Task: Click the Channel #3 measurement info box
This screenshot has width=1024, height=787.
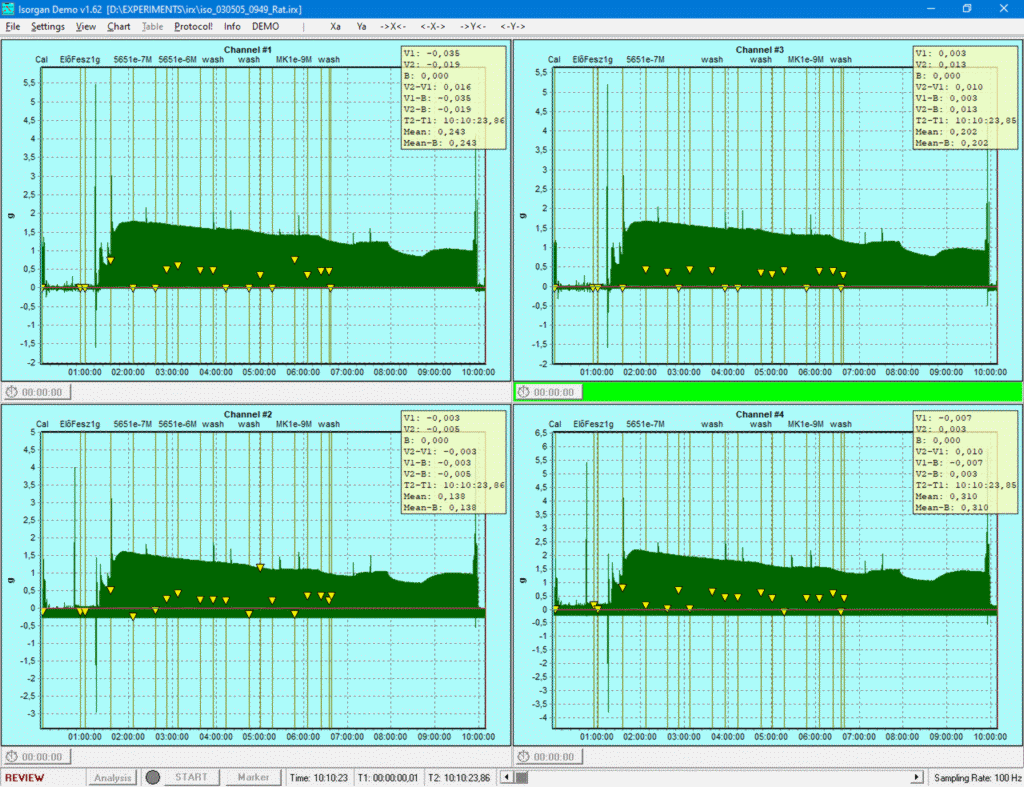Action: pos(965,98)
